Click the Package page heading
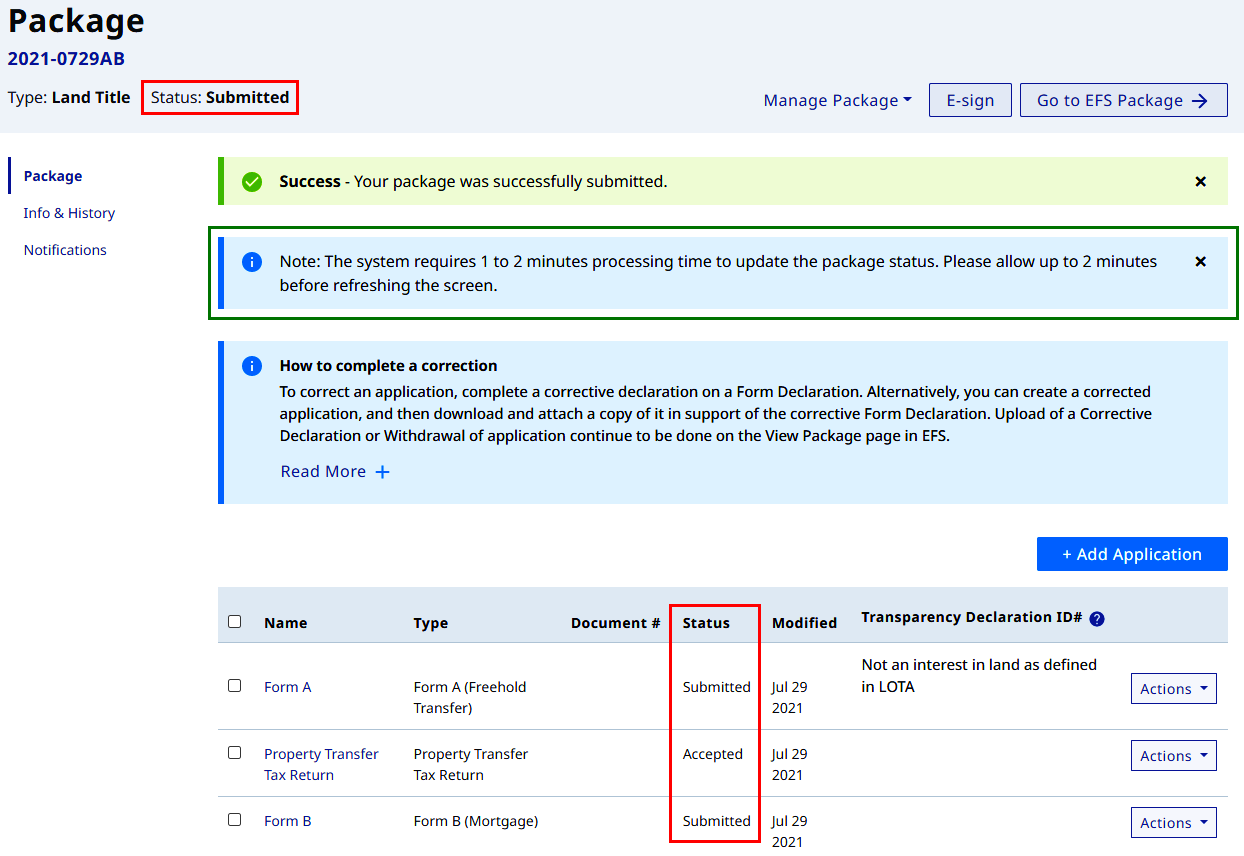 76,21
